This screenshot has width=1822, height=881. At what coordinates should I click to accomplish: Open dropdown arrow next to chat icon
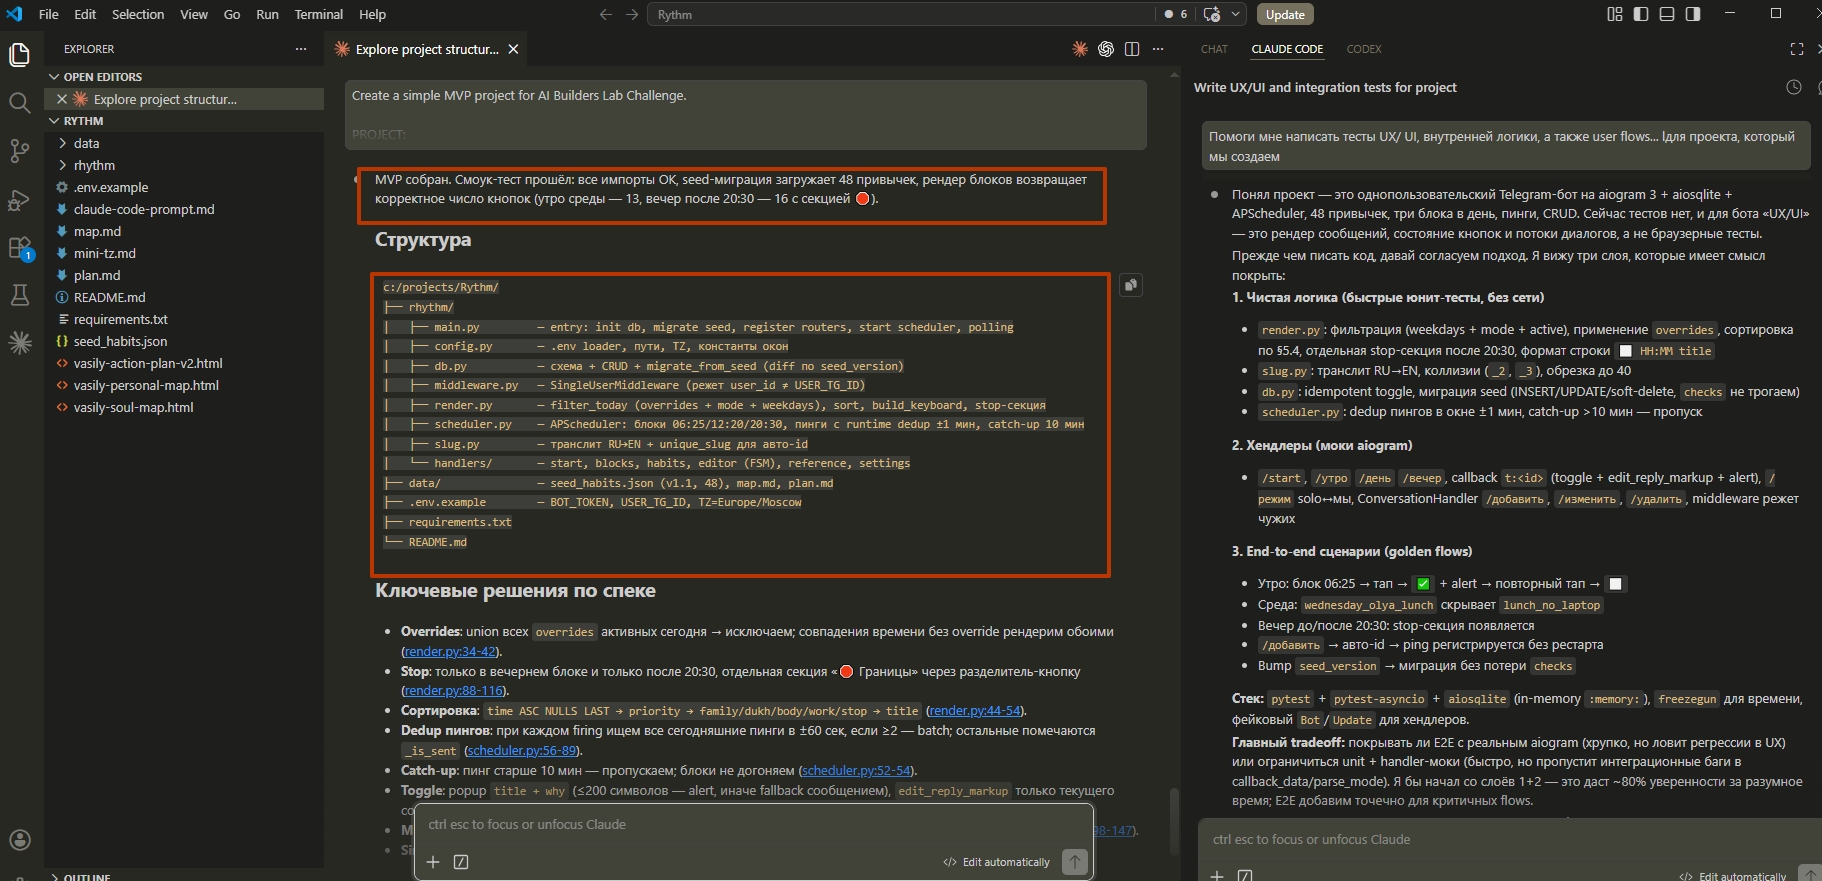point(1236,14)
